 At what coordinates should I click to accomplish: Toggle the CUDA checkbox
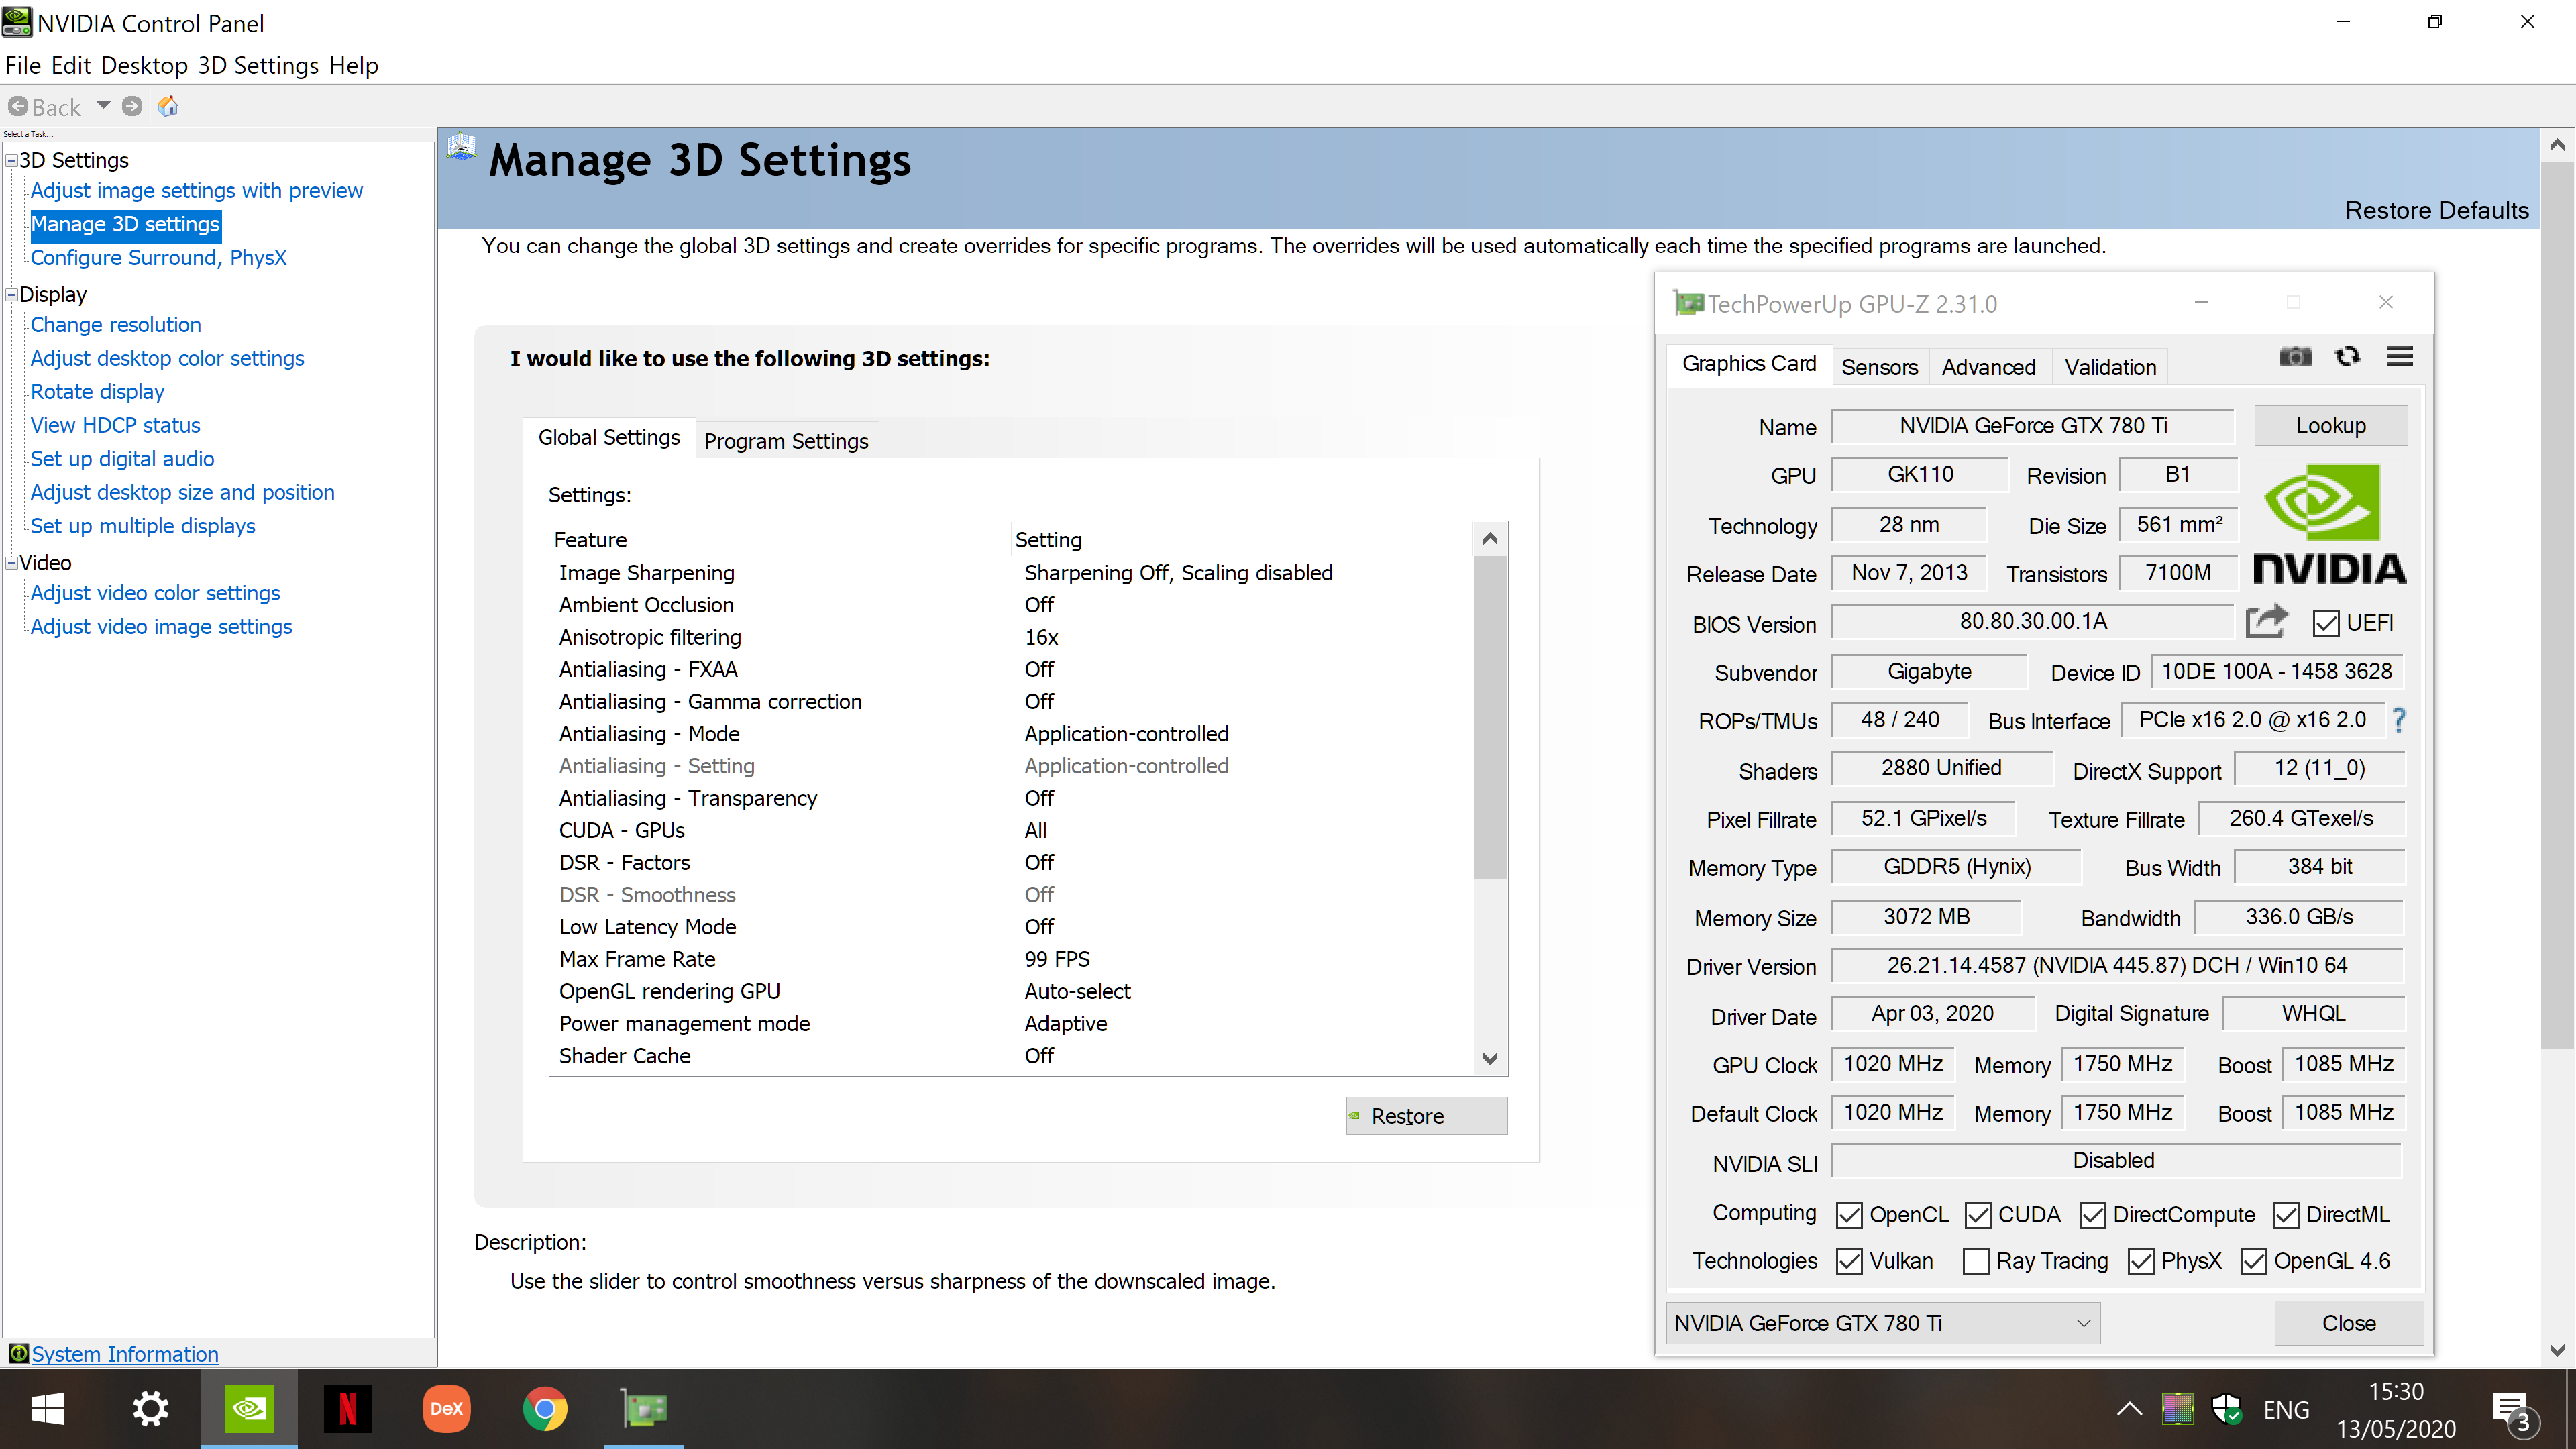coord(1977,1215)
